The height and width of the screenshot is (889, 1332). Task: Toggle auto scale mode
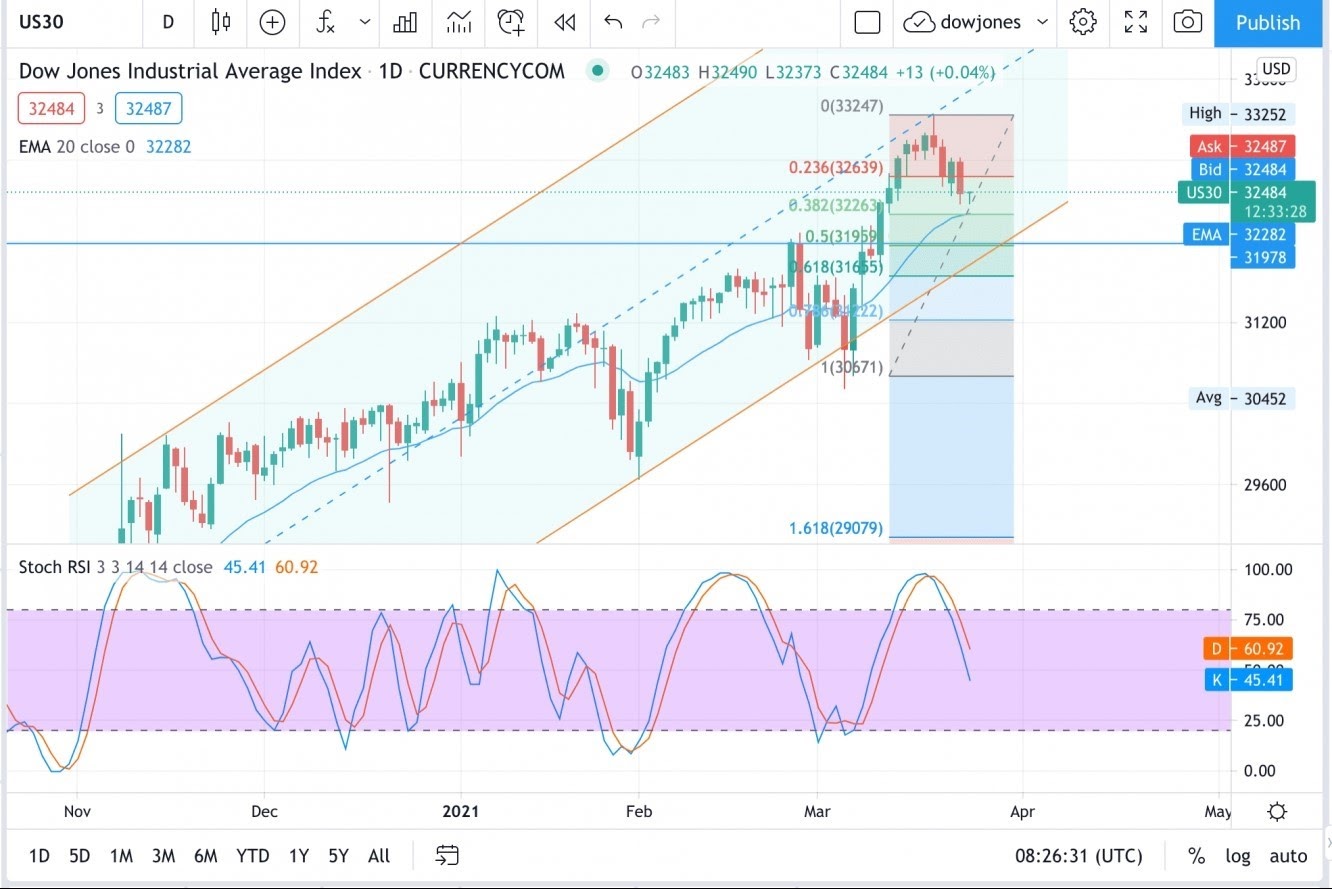point(1288,856)
